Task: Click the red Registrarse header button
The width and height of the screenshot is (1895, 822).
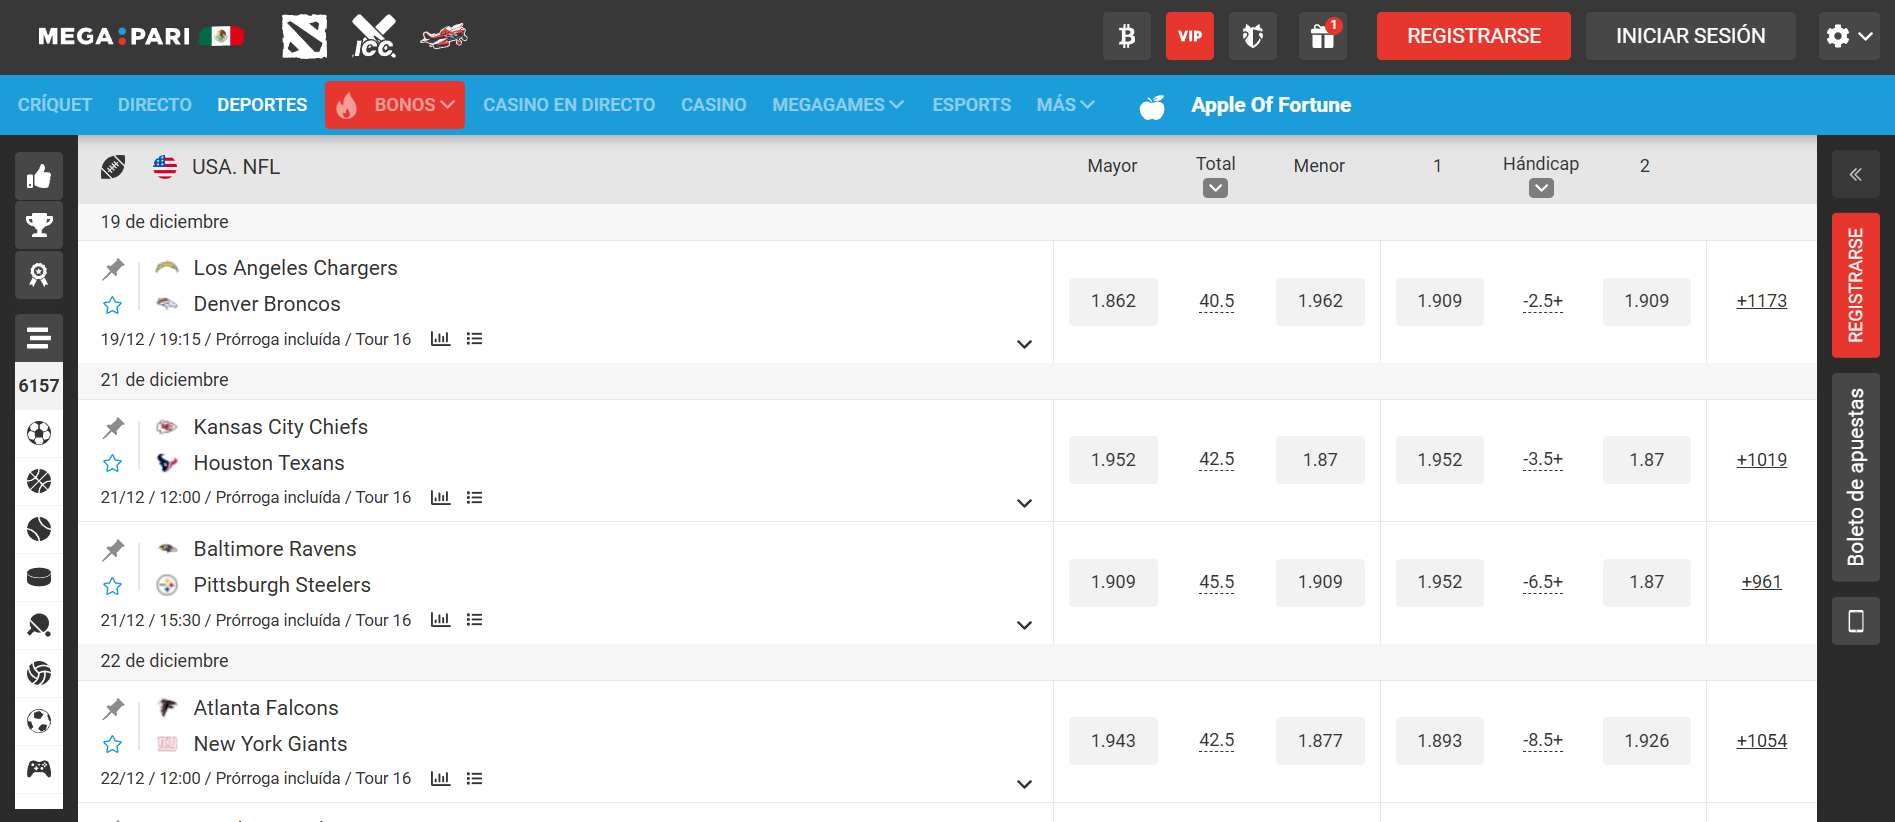Action: pyautogui.click(x=1474, y=36)
